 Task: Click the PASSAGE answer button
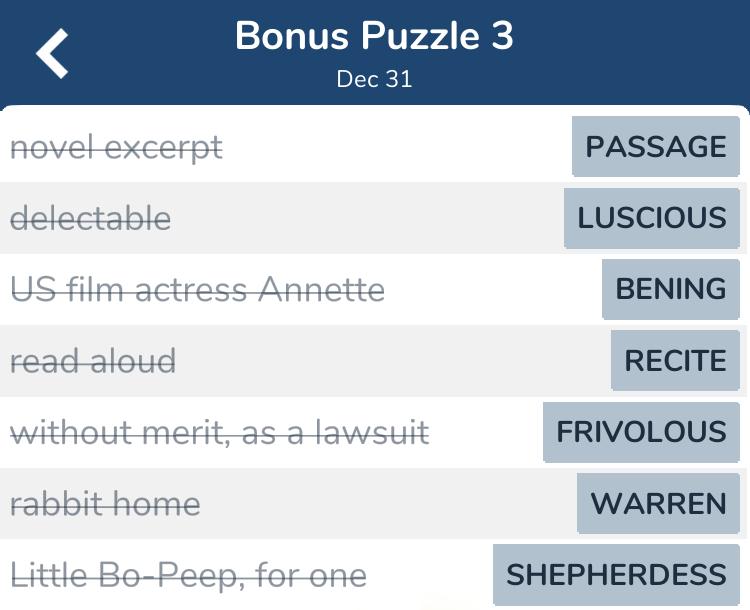[656, 147]
